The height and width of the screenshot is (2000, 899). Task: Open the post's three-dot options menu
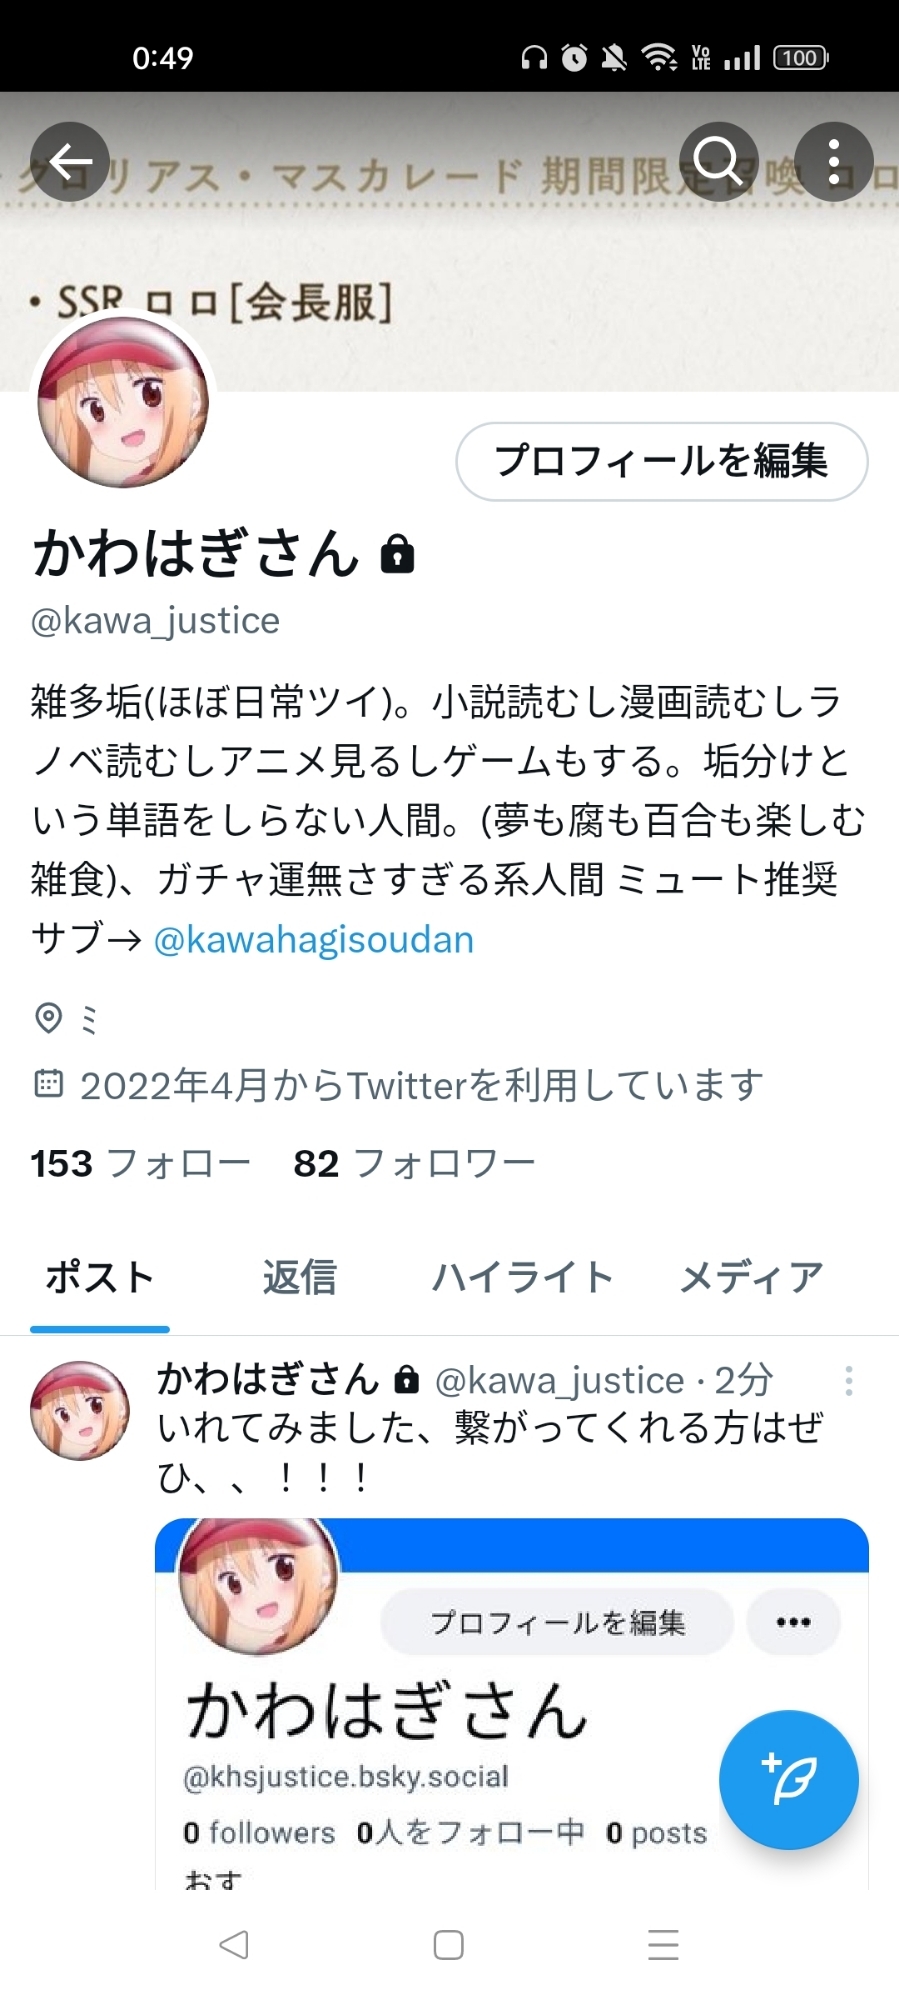click(849, 1381)
